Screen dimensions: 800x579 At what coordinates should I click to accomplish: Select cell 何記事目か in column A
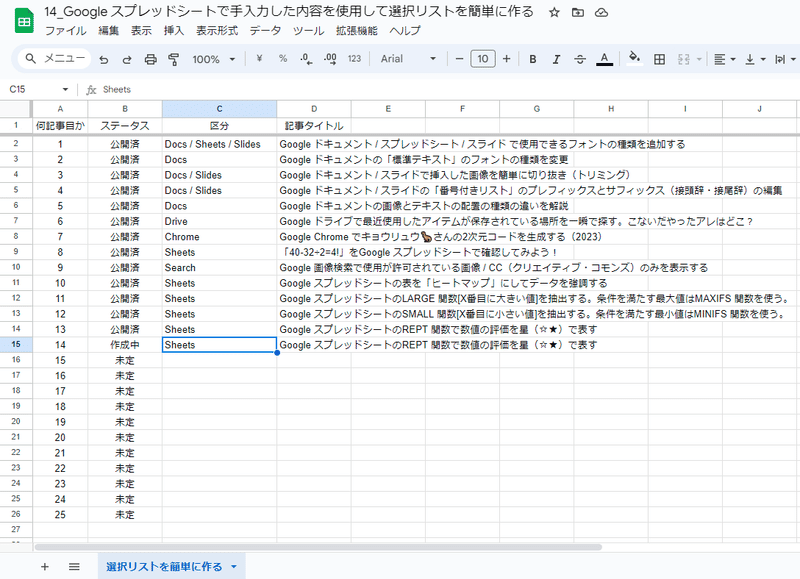(60, 125)
